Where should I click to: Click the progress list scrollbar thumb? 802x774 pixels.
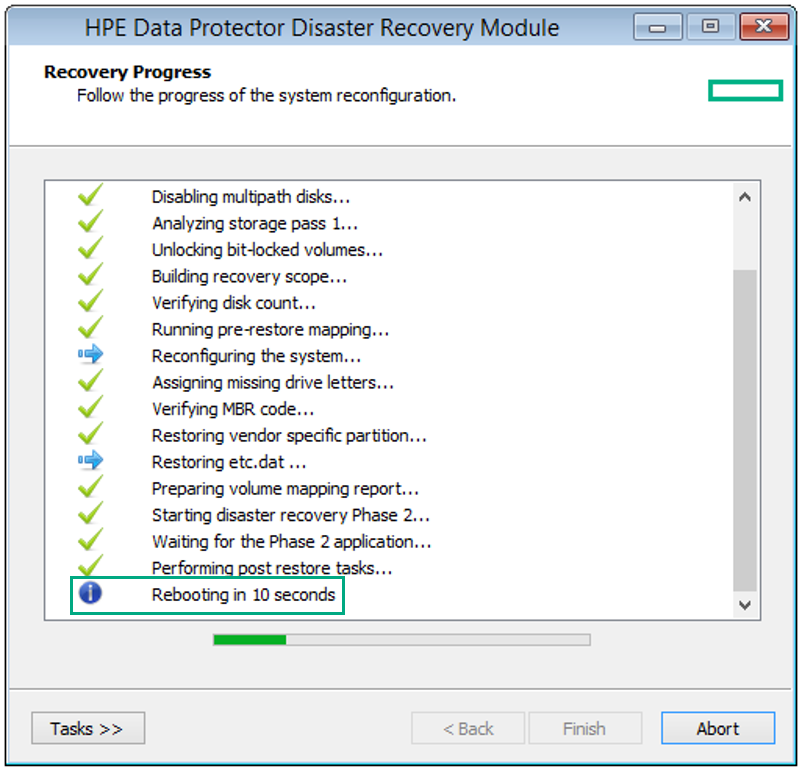pos(745,430)
